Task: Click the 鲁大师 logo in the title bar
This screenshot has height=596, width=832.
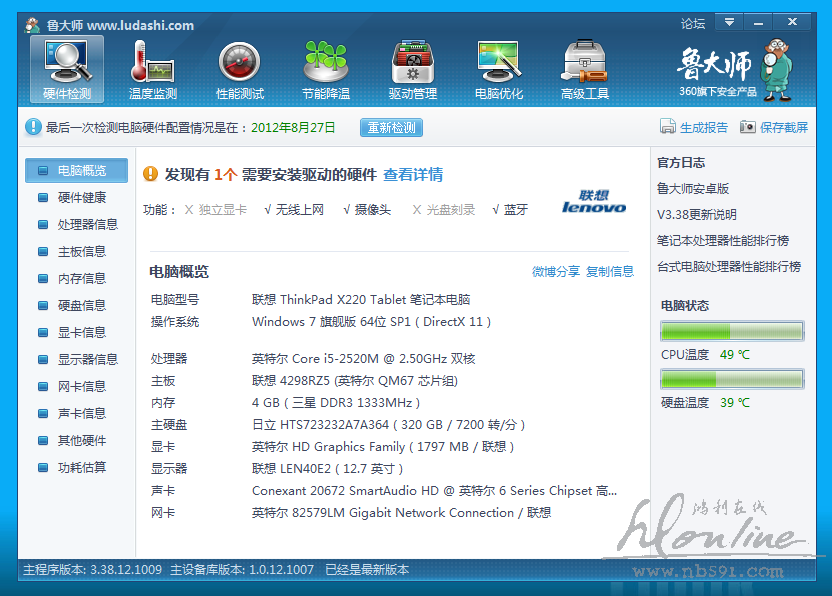Action: coord(33,24)
